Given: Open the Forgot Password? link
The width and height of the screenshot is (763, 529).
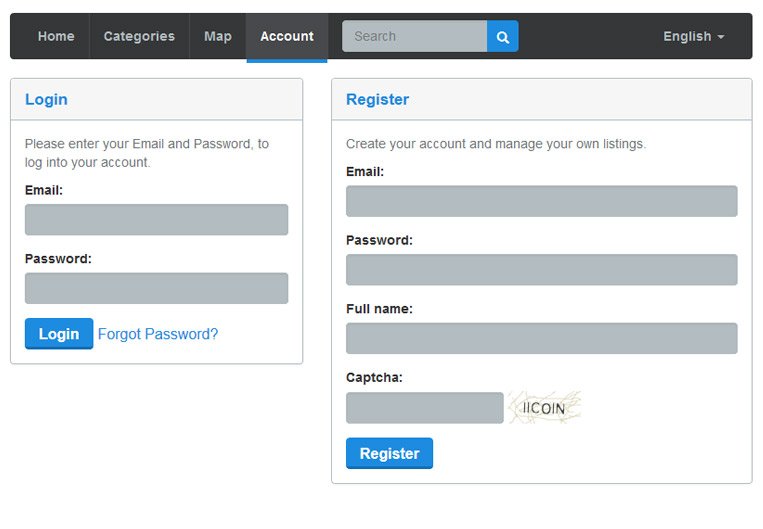Looking at the screenshot, I should [158, 334].
